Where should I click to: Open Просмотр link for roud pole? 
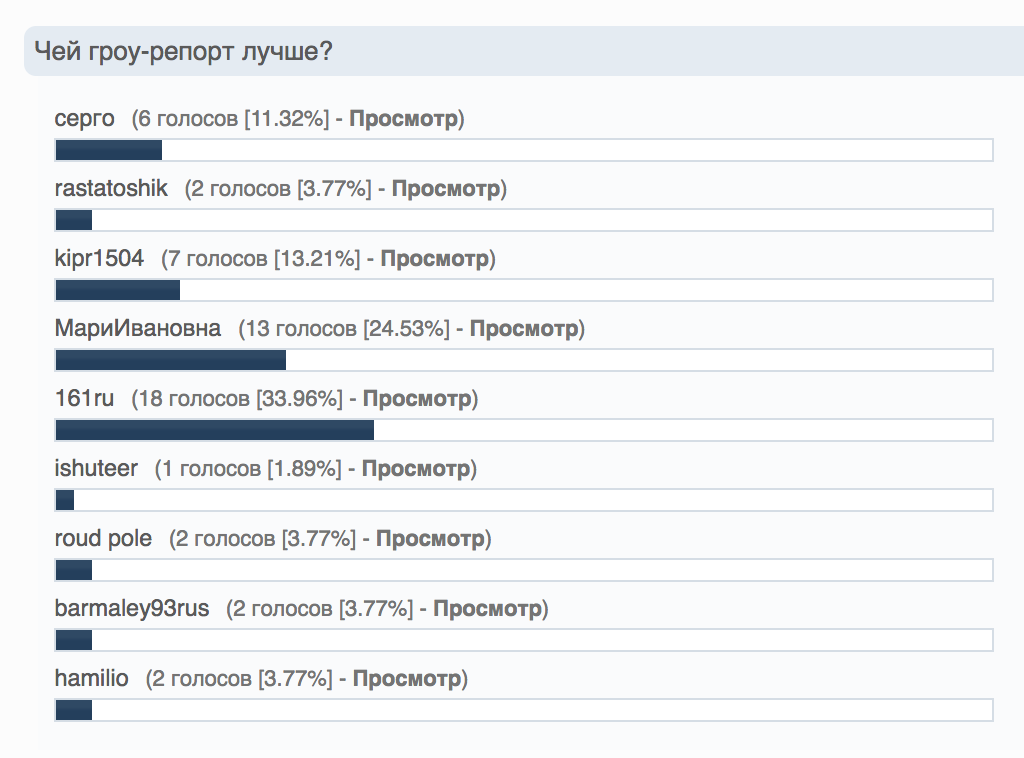430,538
